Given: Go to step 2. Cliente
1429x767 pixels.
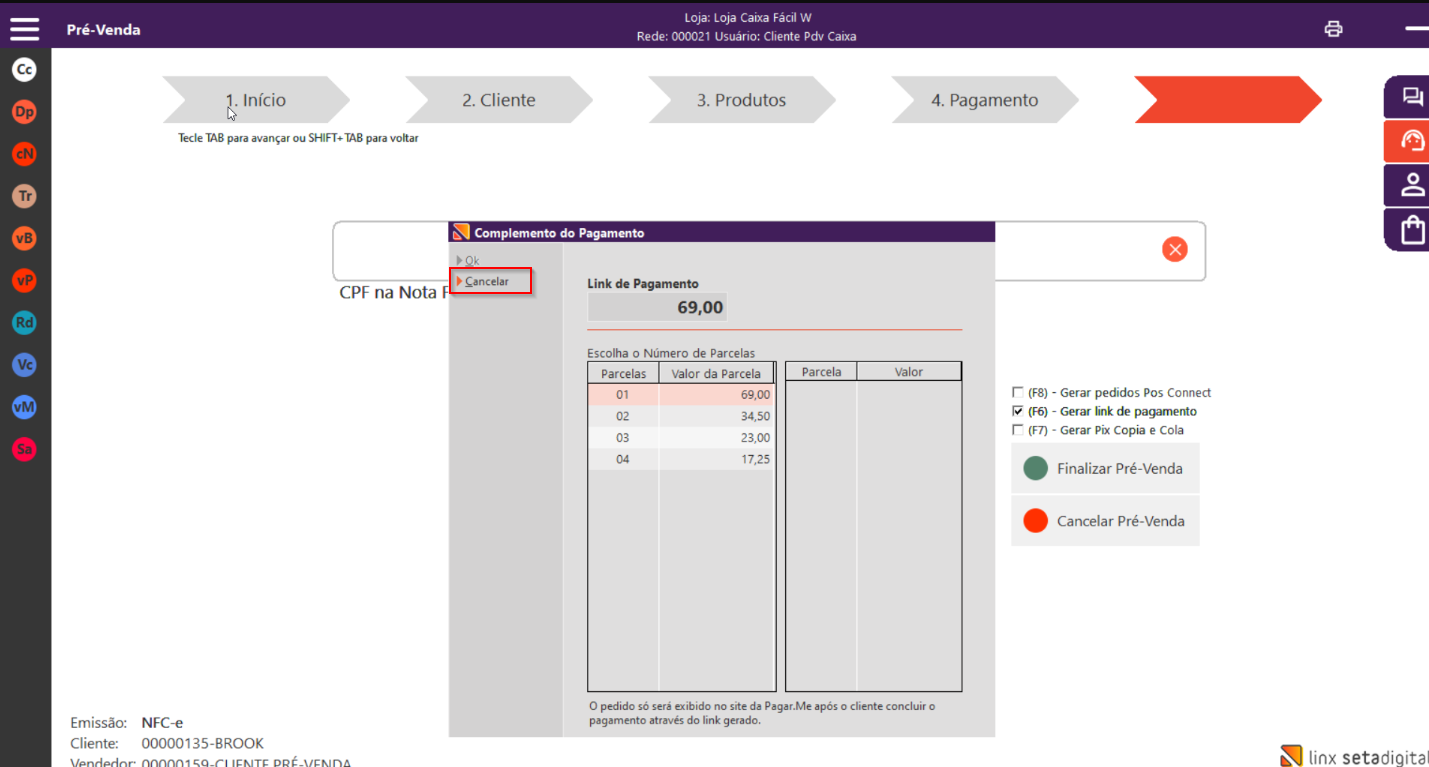Looking at the screenshot, I should click(x=499, y=100).
